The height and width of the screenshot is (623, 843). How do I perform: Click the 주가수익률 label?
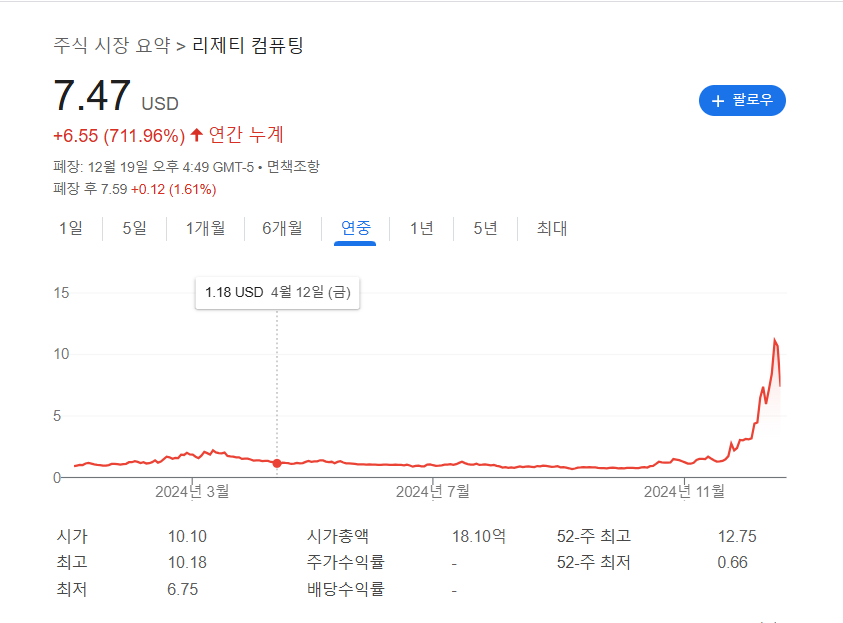(x=346, y=563)
